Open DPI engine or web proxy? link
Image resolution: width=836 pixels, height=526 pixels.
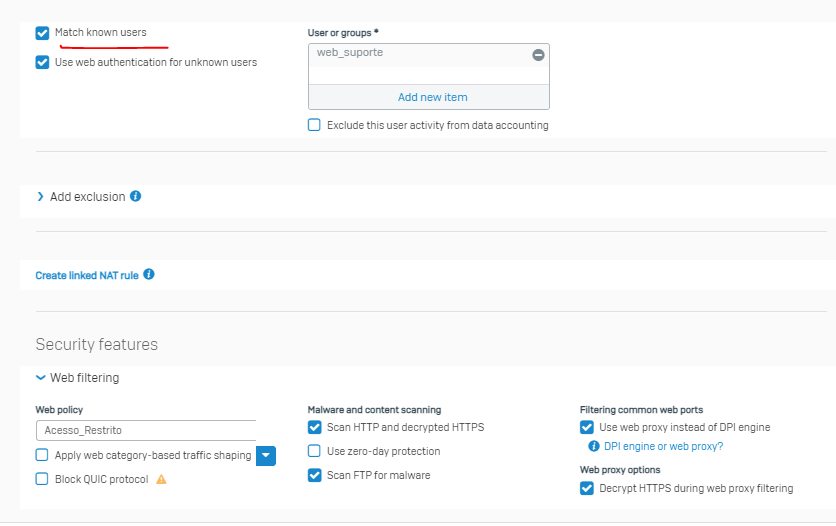click(x=663, y=446)
